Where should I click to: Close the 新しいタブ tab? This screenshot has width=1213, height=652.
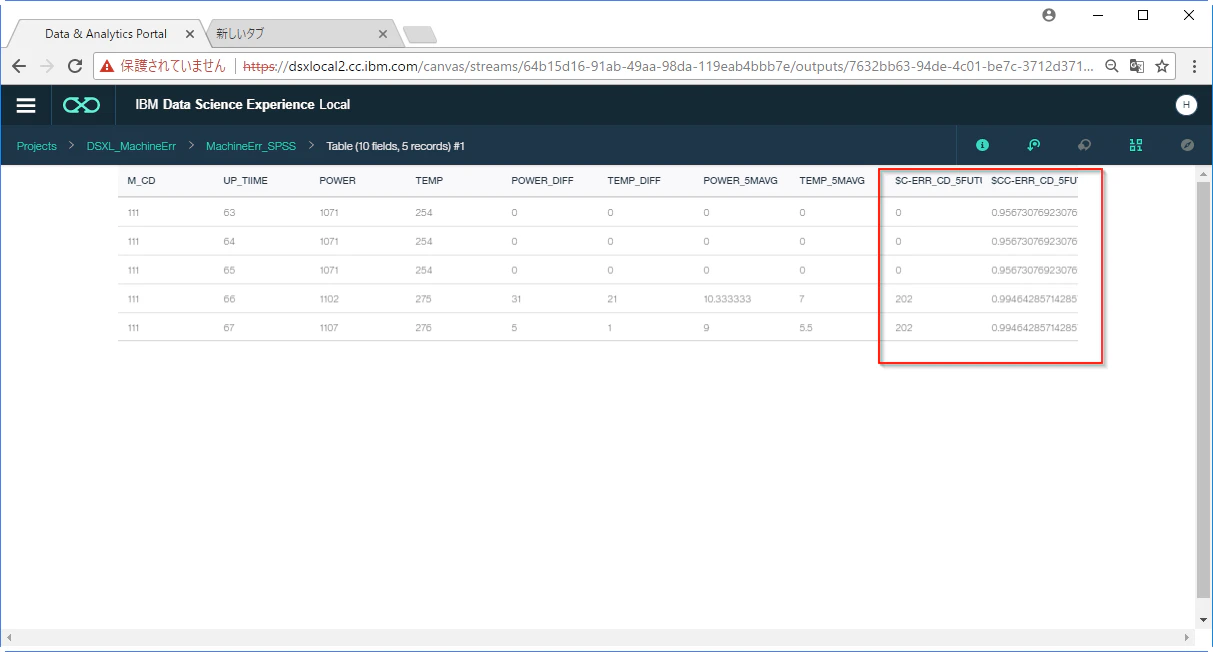coord(382,34)
